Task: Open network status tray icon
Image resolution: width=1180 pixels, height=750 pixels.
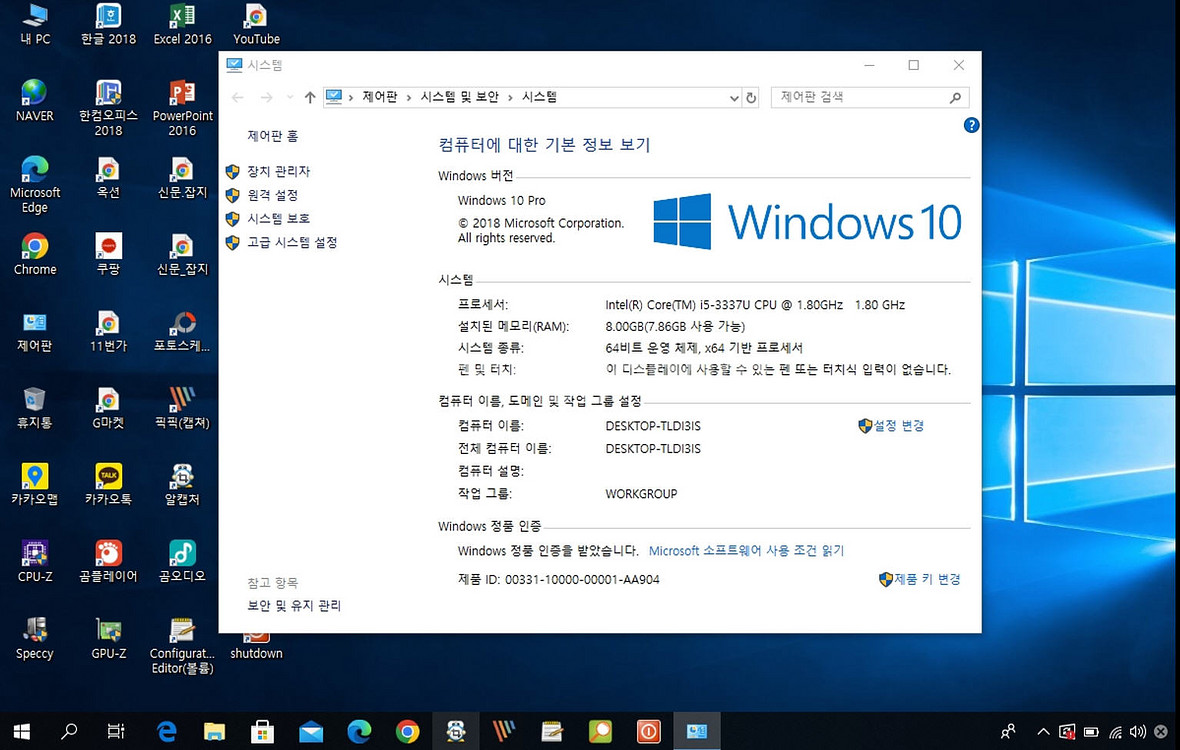Action: 1115,731
